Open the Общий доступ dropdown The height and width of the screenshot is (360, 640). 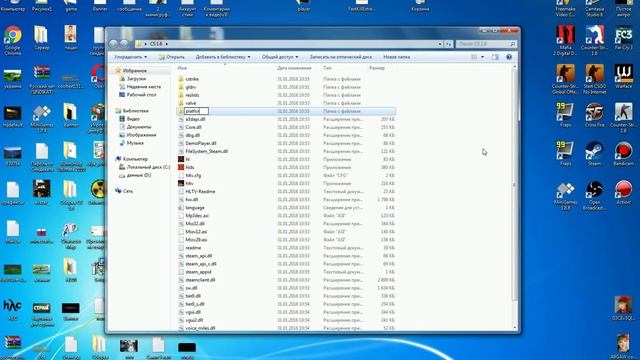(x=280, y=57)
